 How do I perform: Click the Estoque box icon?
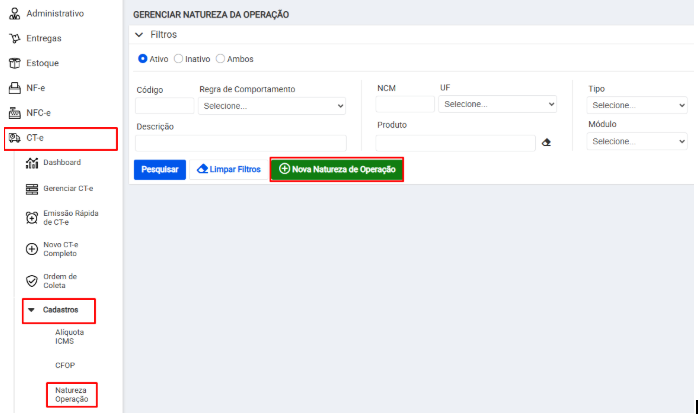[14, 63]
